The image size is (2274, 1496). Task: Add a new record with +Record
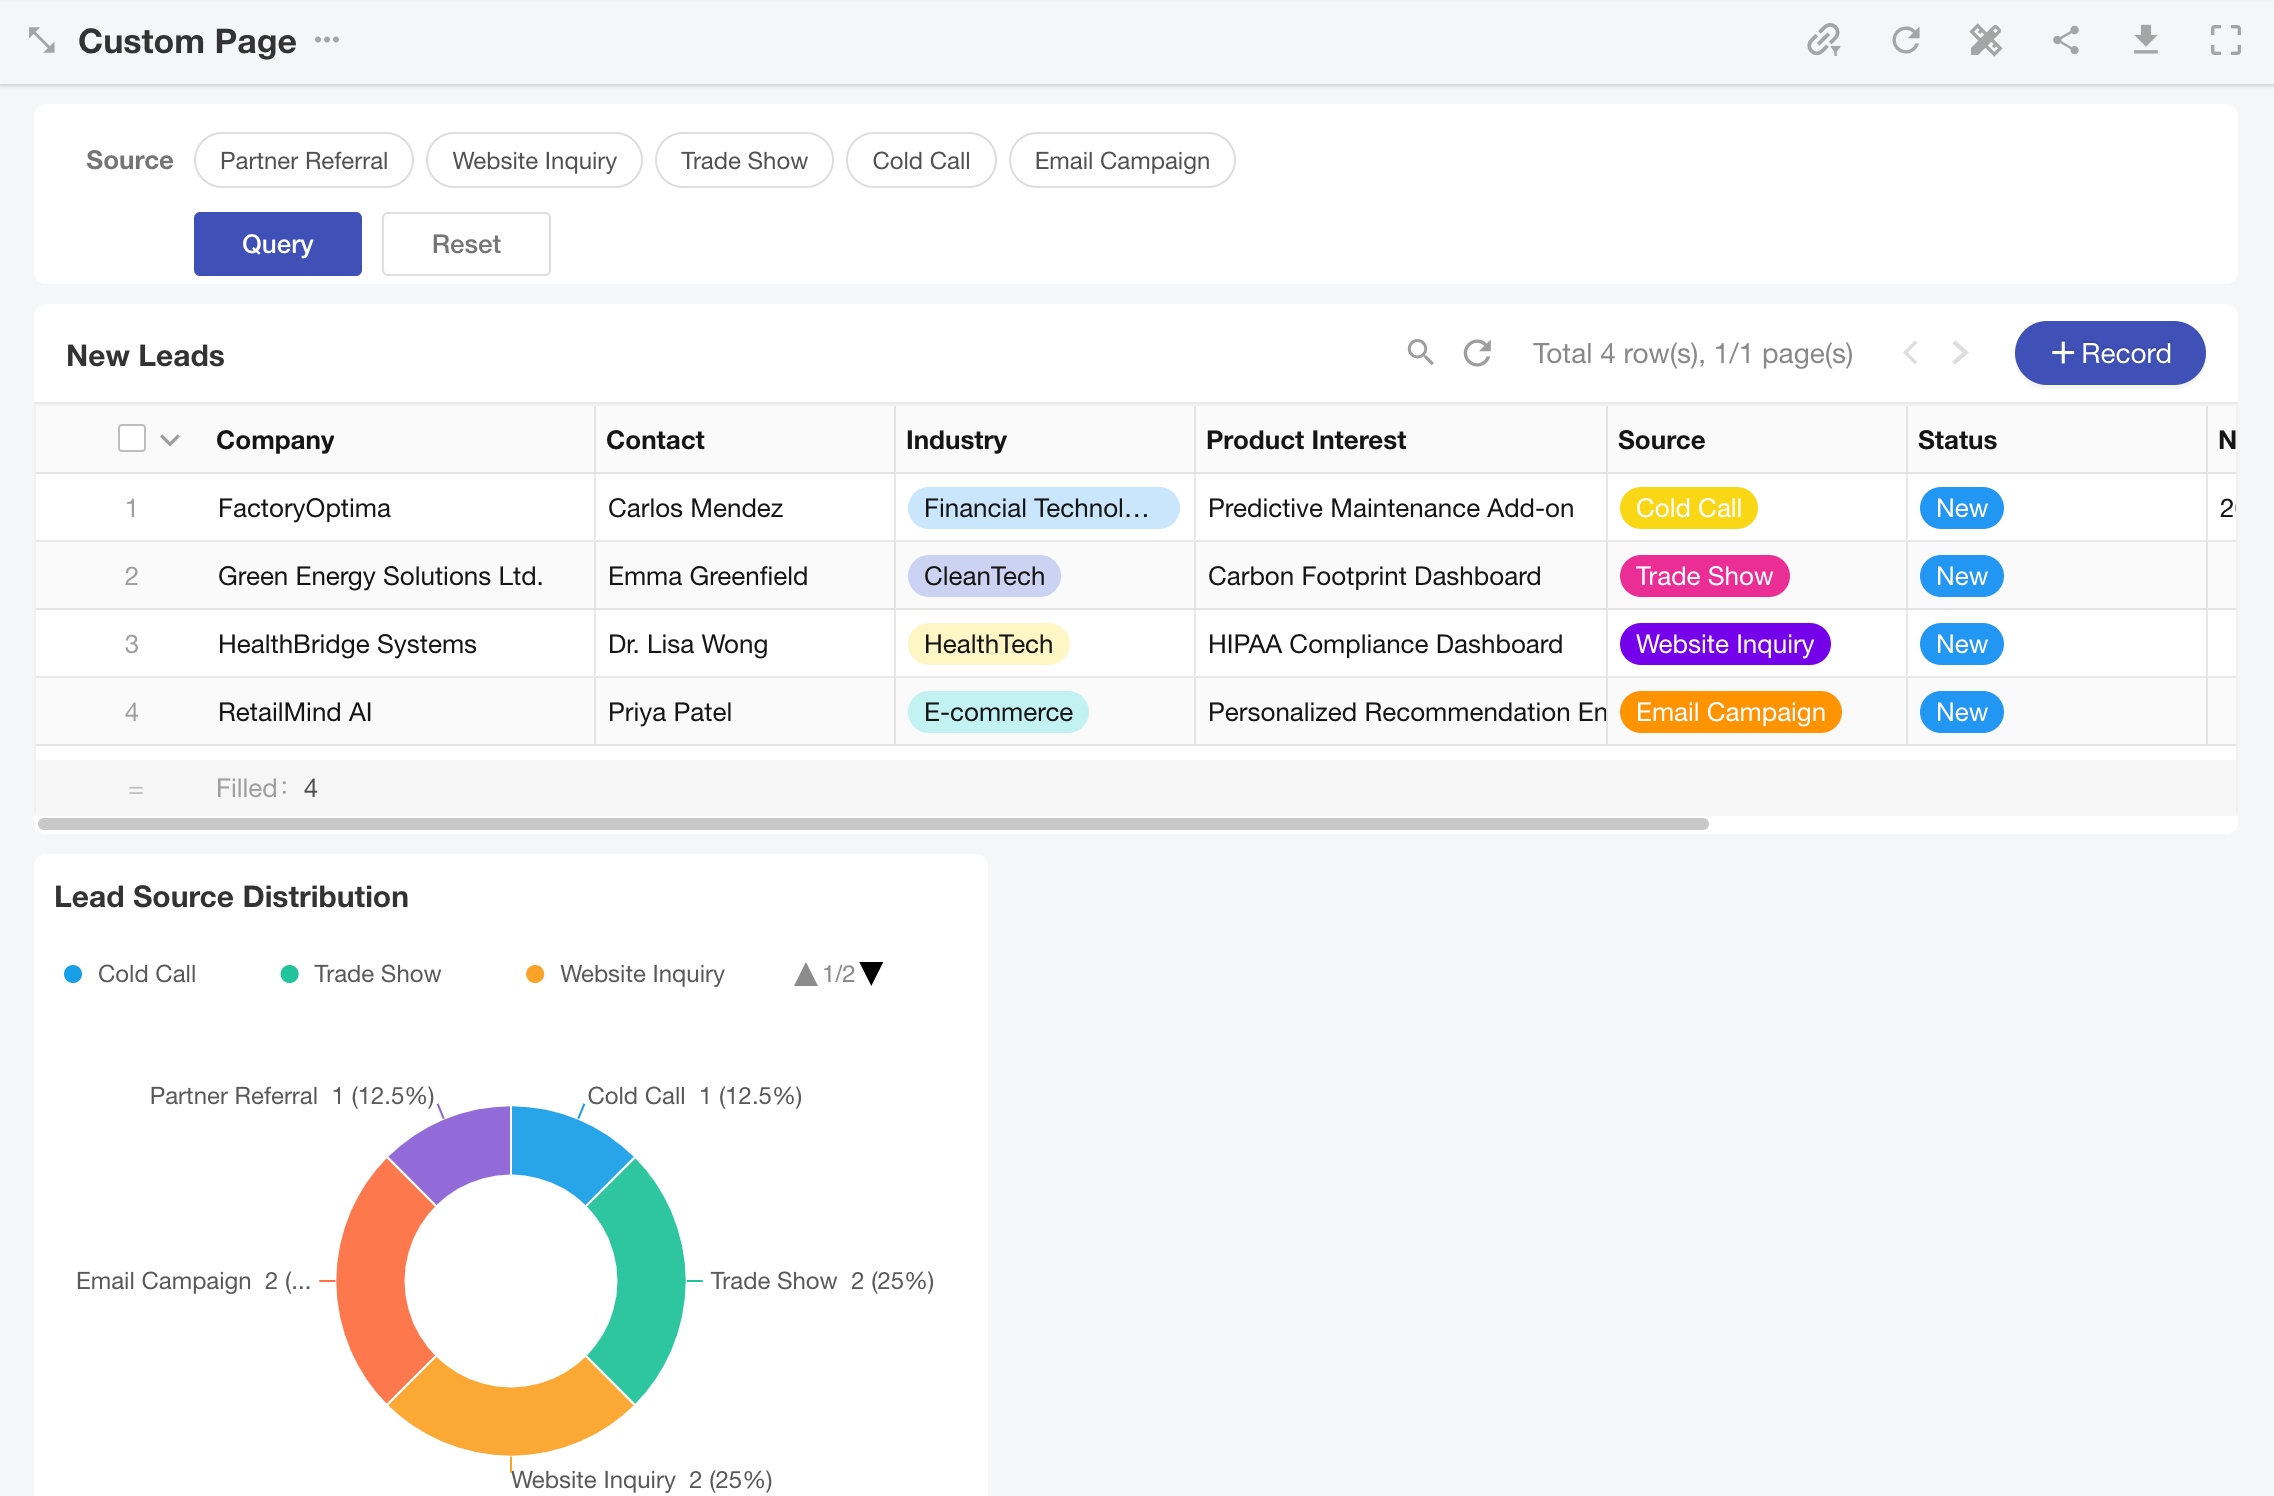tap(2109, 353)
